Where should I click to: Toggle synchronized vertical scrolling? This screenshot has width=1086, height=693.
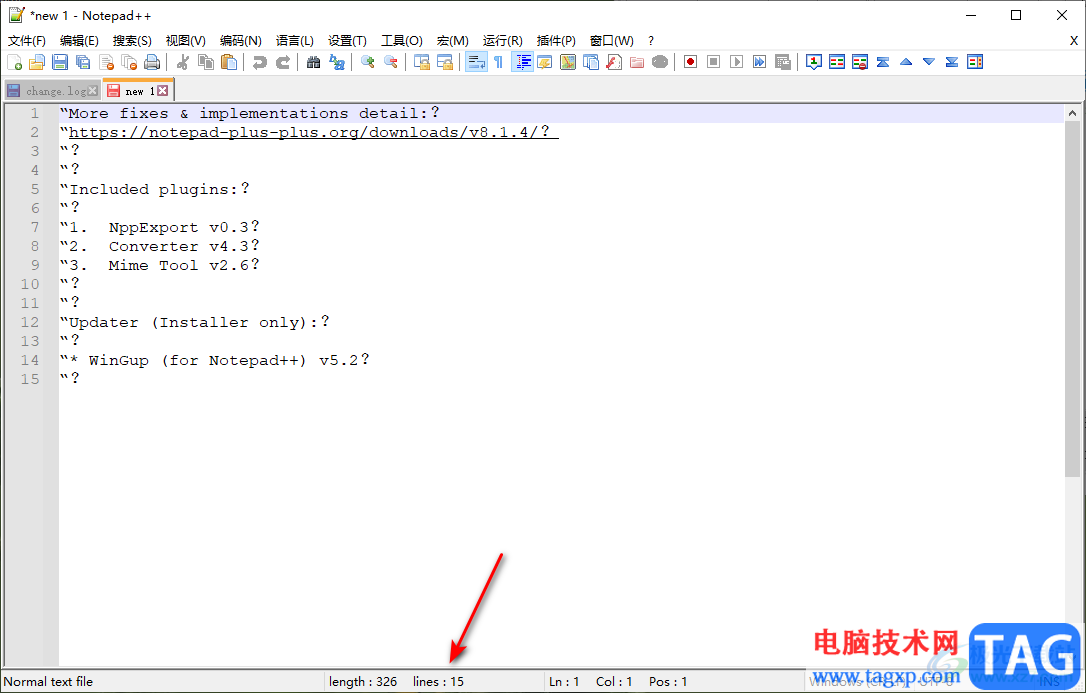tap(422, 62)
